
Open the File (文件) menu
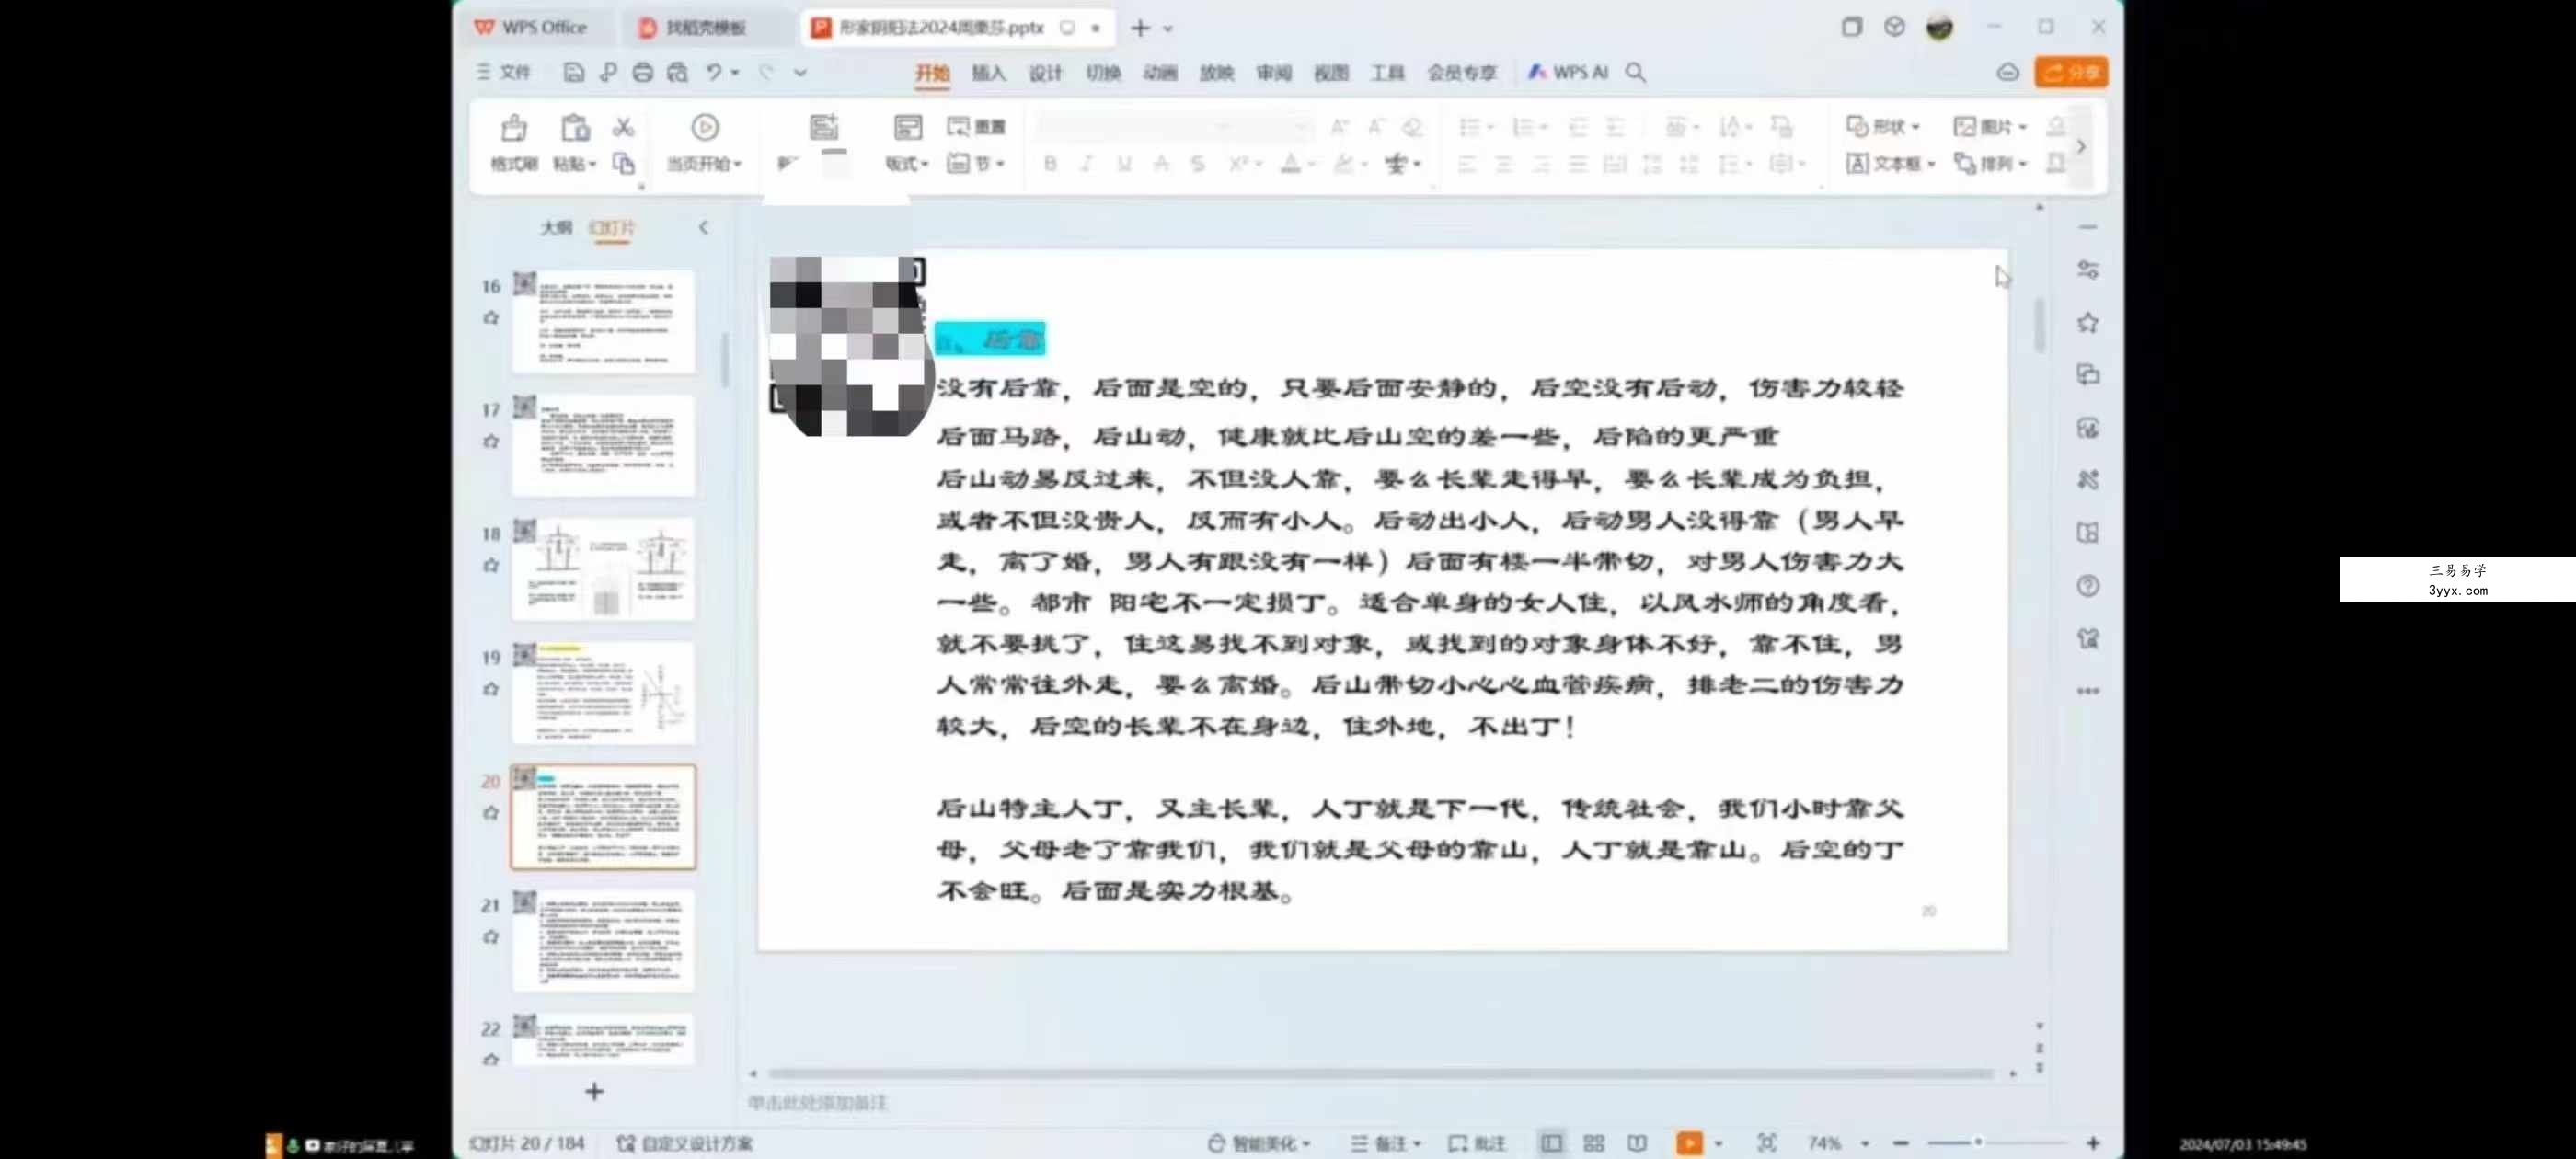pyautogui.click(x=503, y=72)
